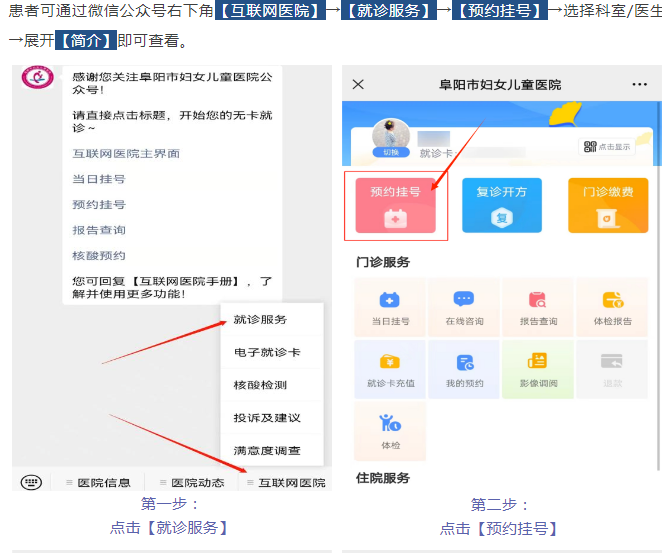Viewport: 662px width, 553px height.
Task: Click the hospital logo avatar in chat
Action: 38,77
